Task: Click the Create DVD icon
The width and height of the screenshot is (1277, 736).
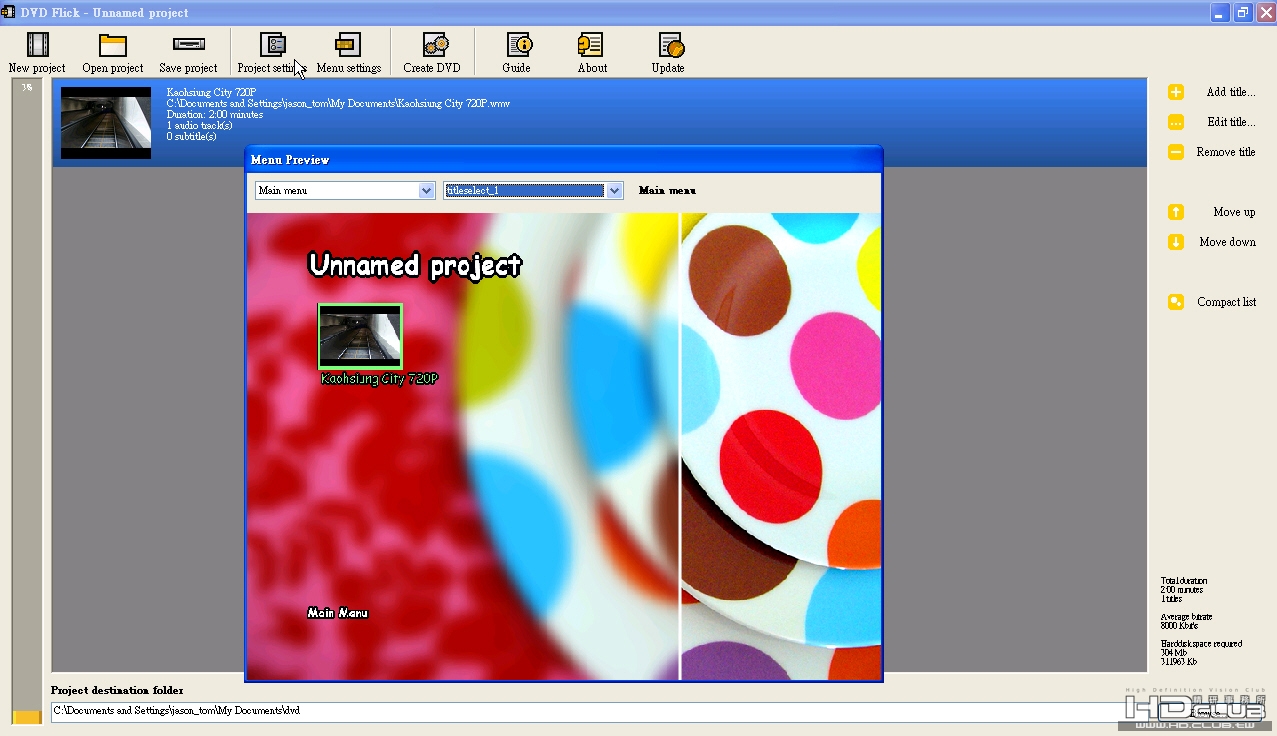Action: coord(435,45)
